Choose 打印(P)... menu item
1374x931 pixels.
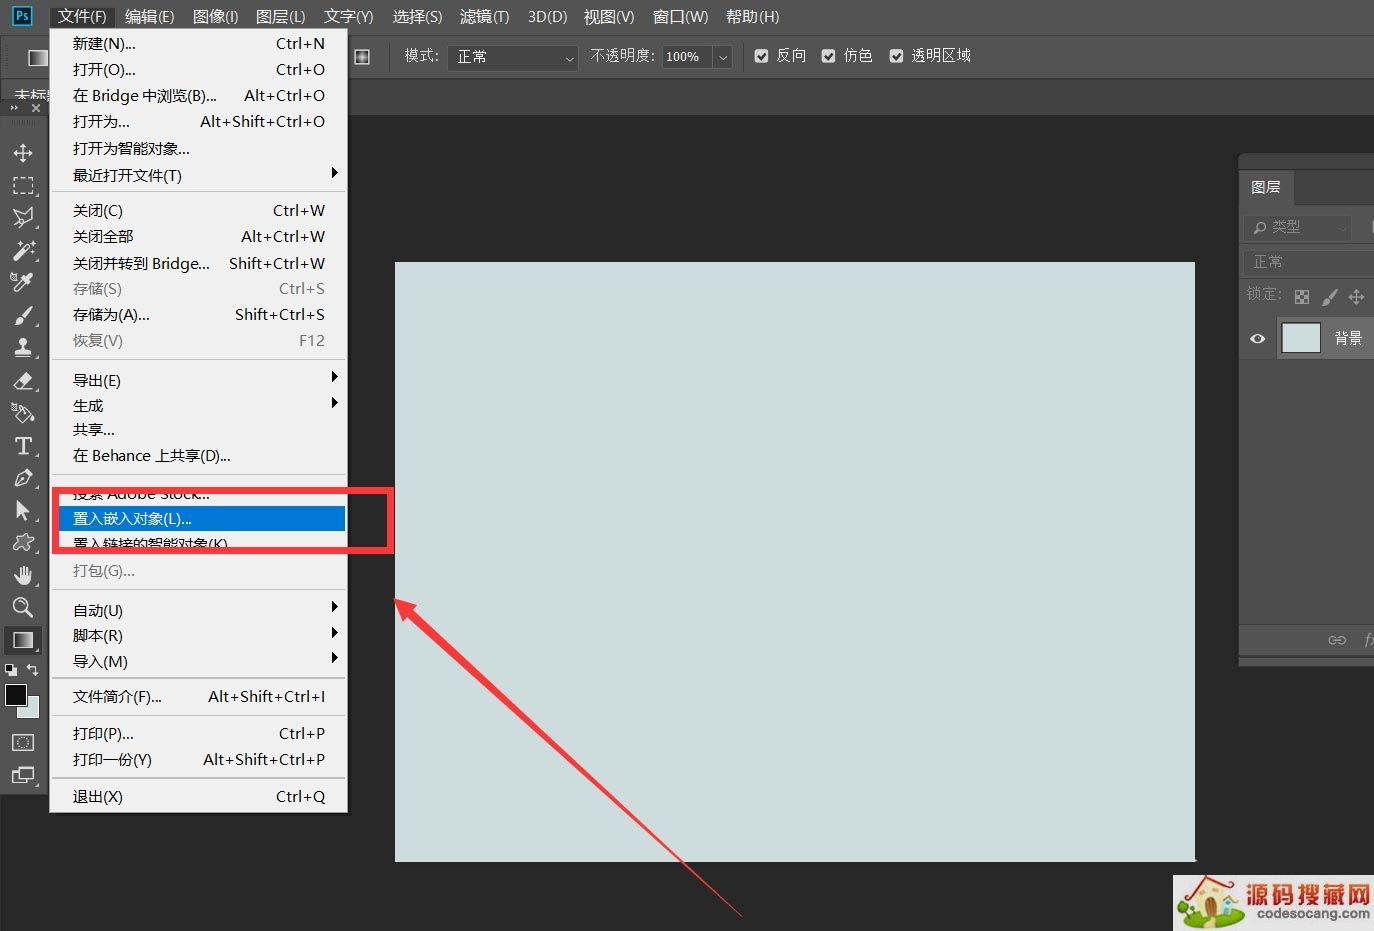tap(198, 733)
